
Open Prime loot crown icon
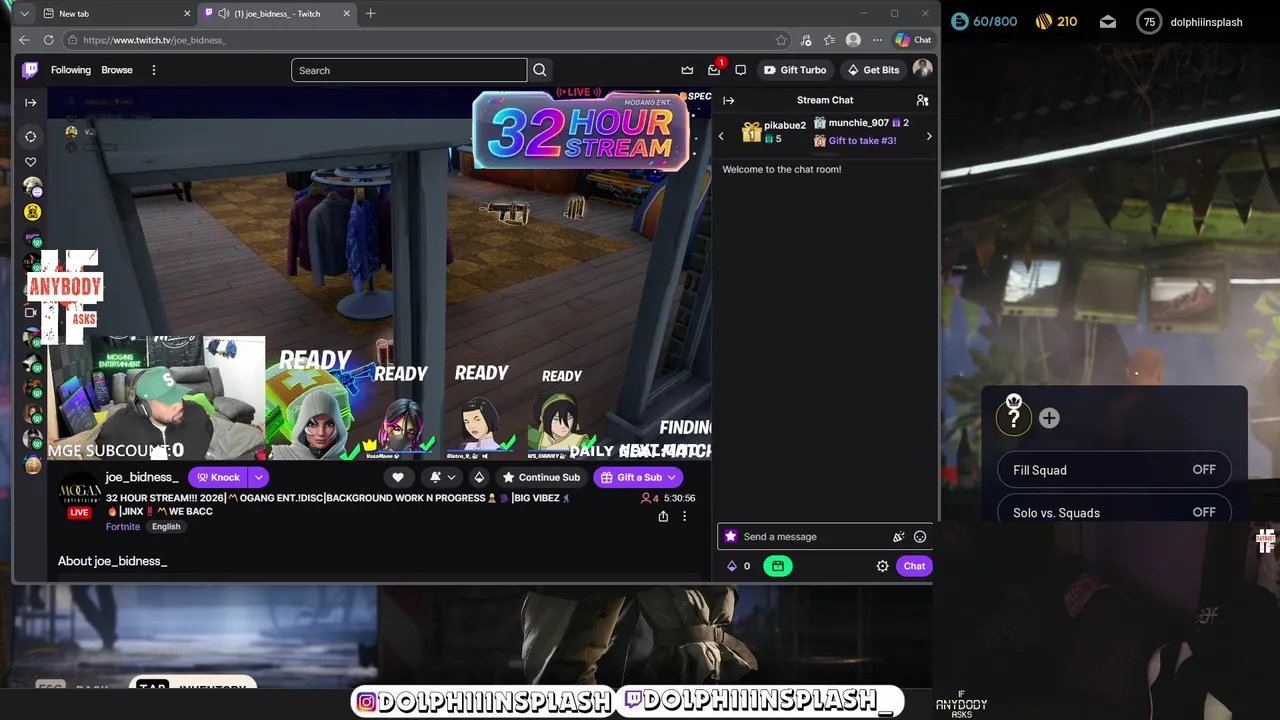(687, 70)
